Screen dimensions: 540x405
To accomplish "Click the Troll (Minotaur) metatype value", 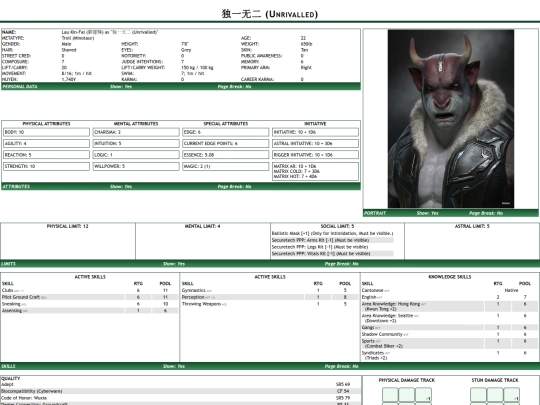I will tap(78, 38).
